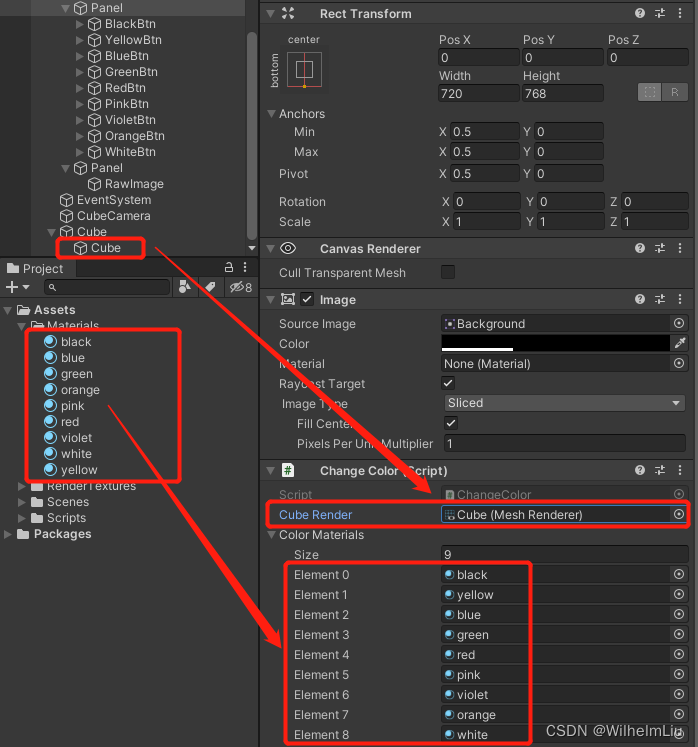698x747 pixels.
Task: Toggle Raycast Target checkbox
Action: 448,383
